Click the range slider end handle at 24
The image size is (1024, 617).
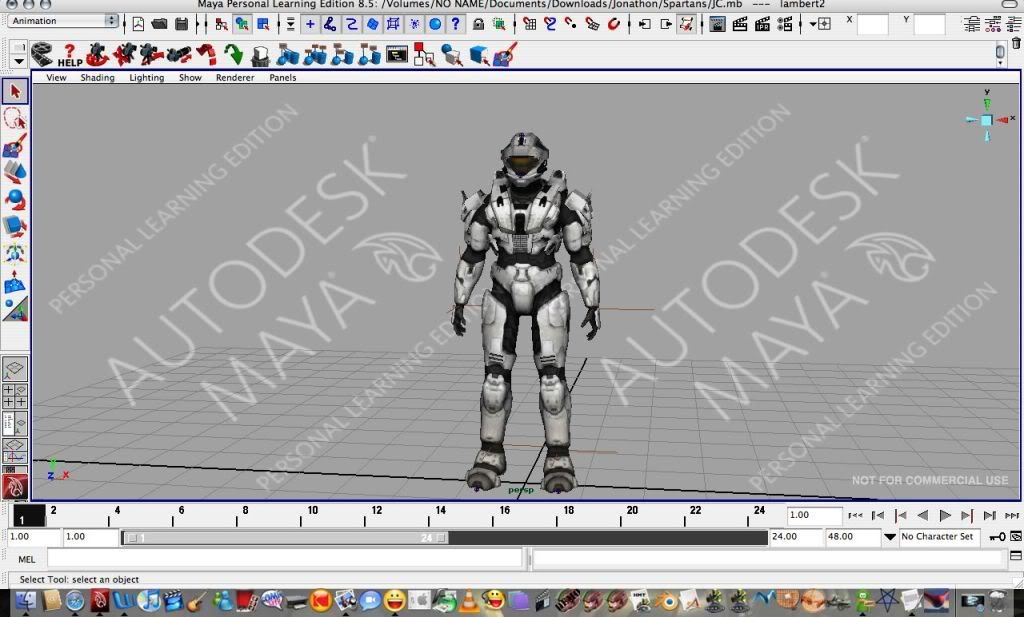pyautogui.click(x=441, y=538)
